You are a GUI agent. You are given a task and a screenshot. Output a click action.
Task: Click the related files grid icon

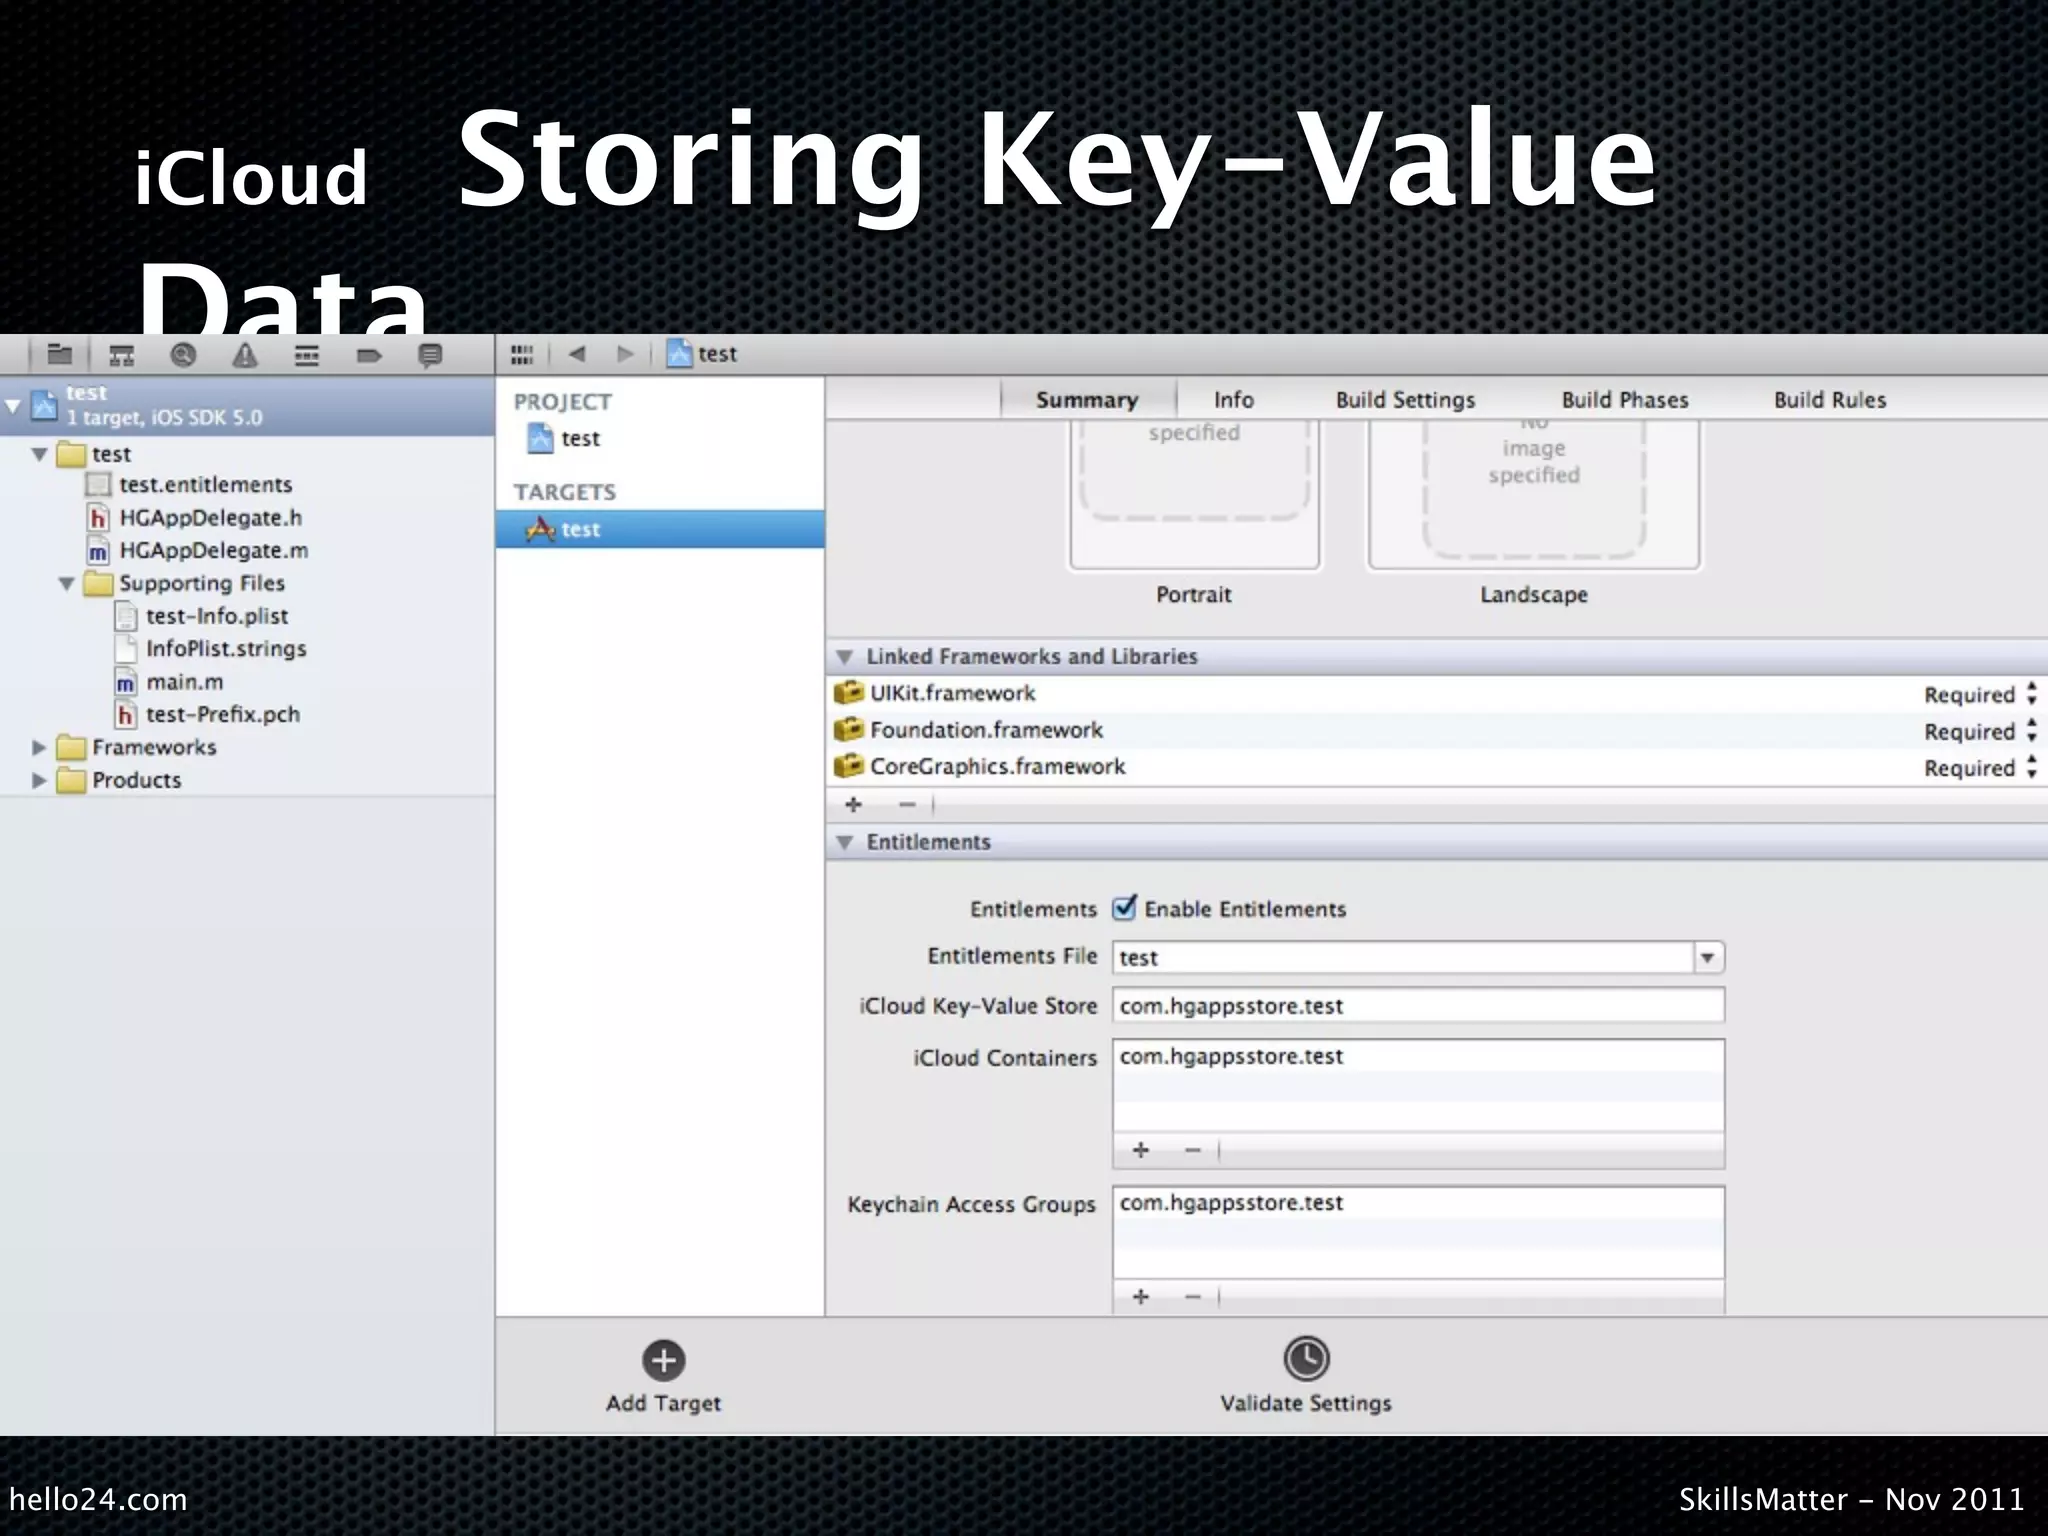tap(522, 354)
